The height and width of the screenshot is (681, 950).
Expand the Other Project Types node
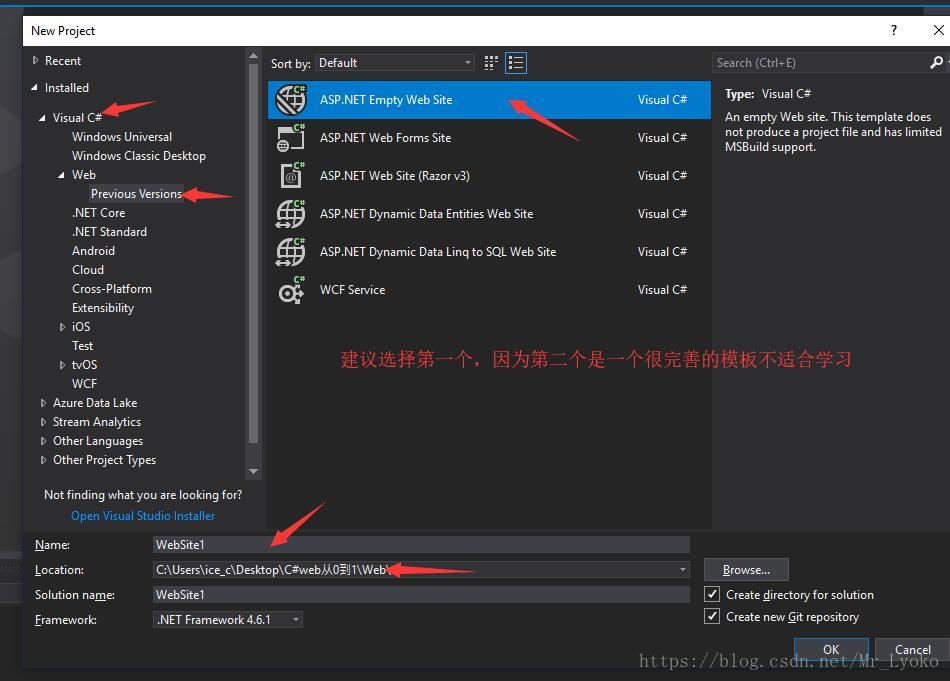(43, 460)
